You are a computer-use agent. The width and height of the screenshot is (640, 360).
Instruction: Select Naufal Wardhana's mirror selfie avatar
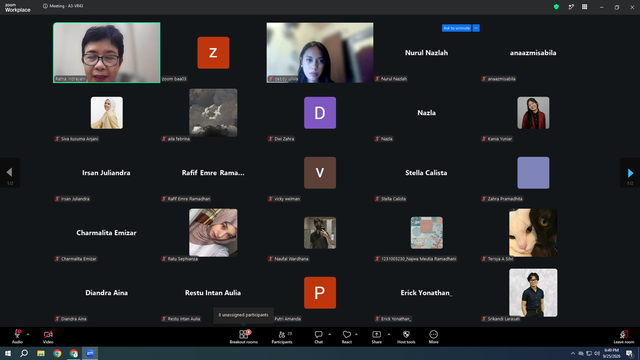320,233
